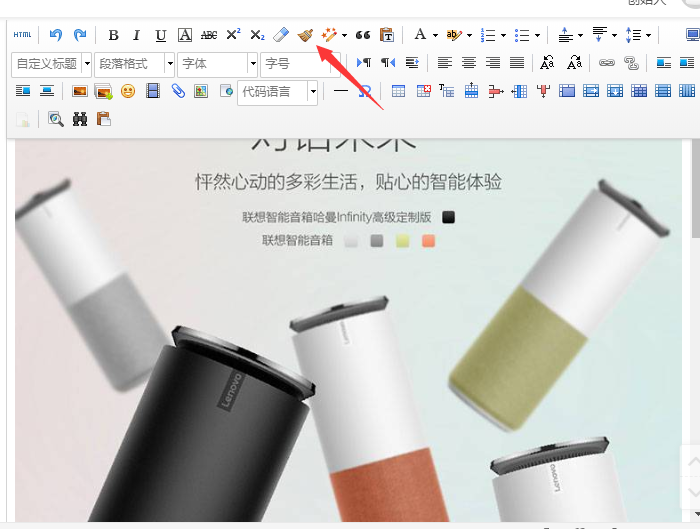Insert a hyperlink
Viewport: 700px width, 529px height.
[607, 63]
